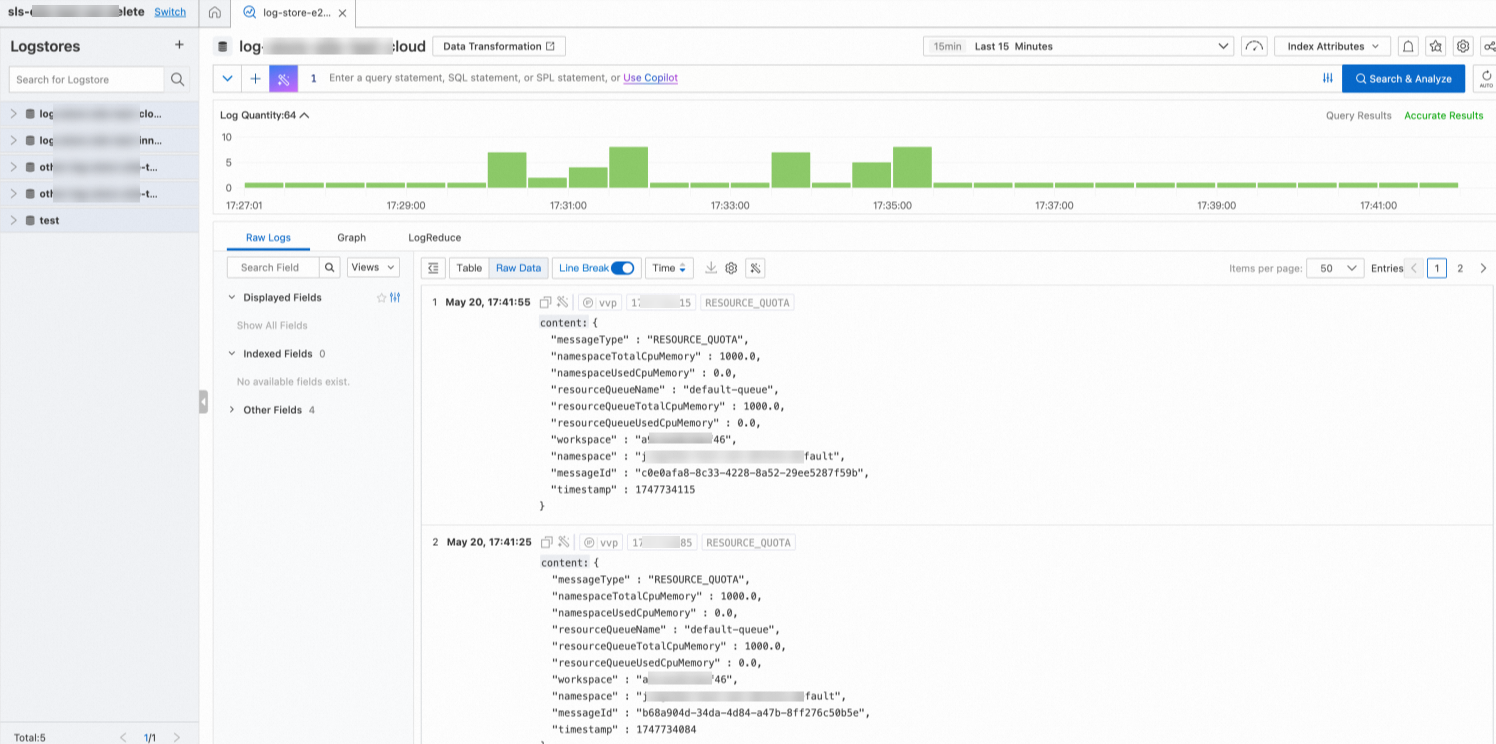The height and width of the screenshot is (744, 1496).
Task: Click the Accurate Results label
Action: point(1444,116)
